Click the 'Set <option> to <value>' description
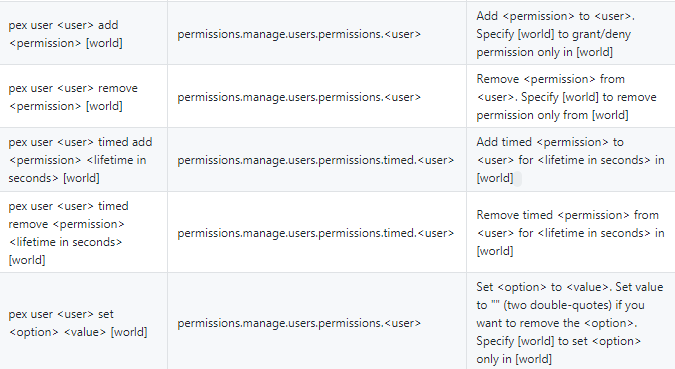675x369 pixels. click(x=544, y=287)
